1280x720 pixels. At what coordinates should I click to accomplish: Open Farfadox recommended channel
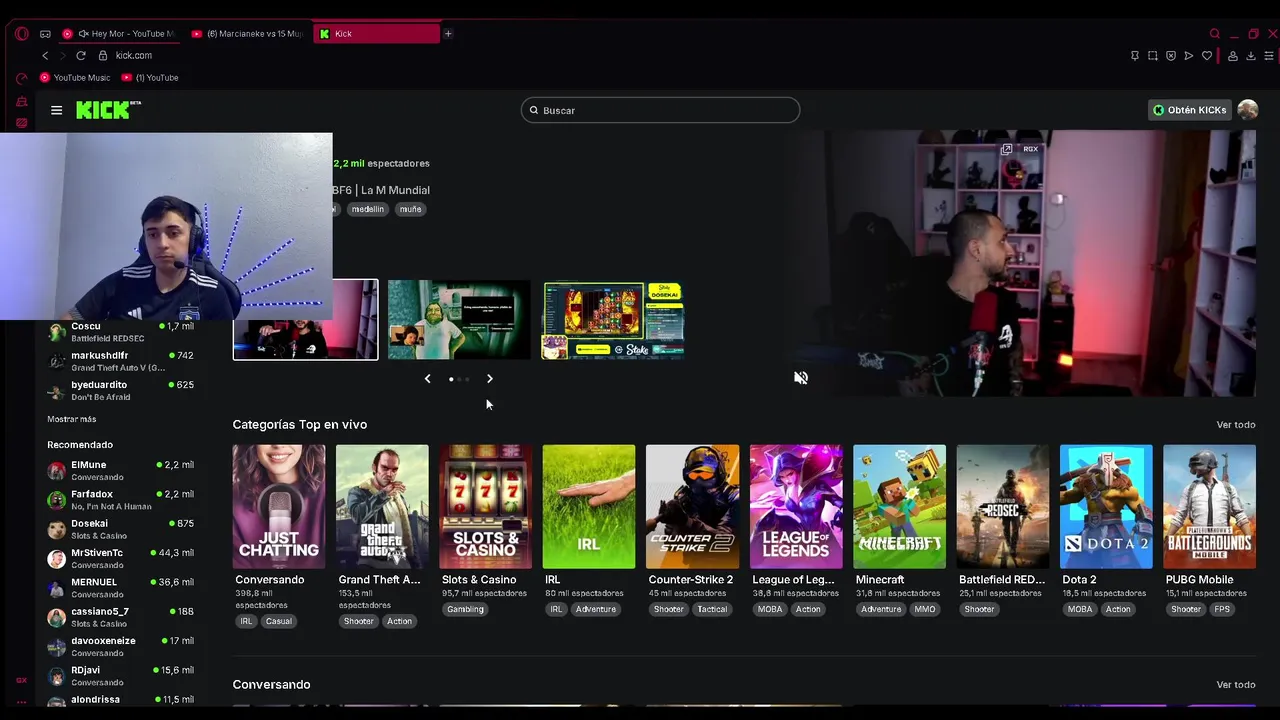click(x=120, y=500)
